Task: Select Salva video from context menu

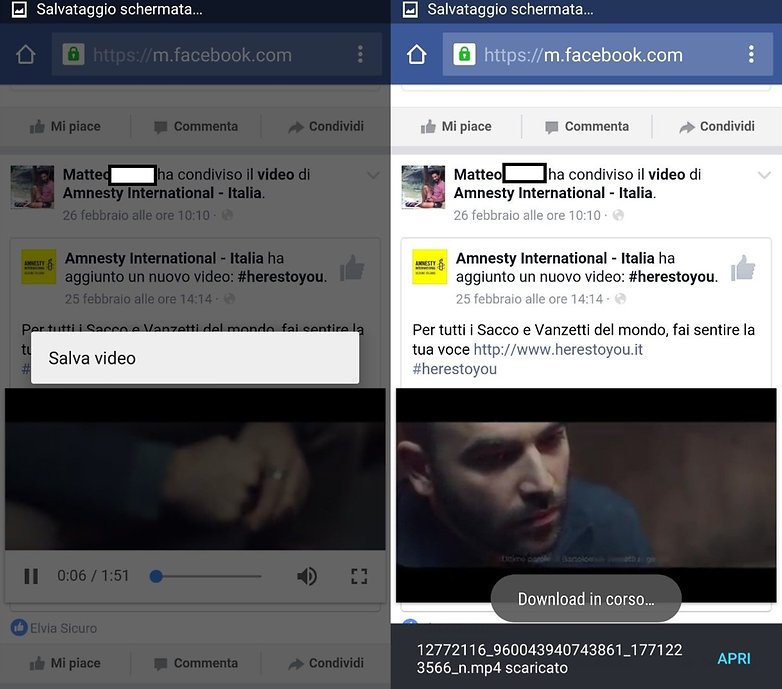Action: (195, 358)
